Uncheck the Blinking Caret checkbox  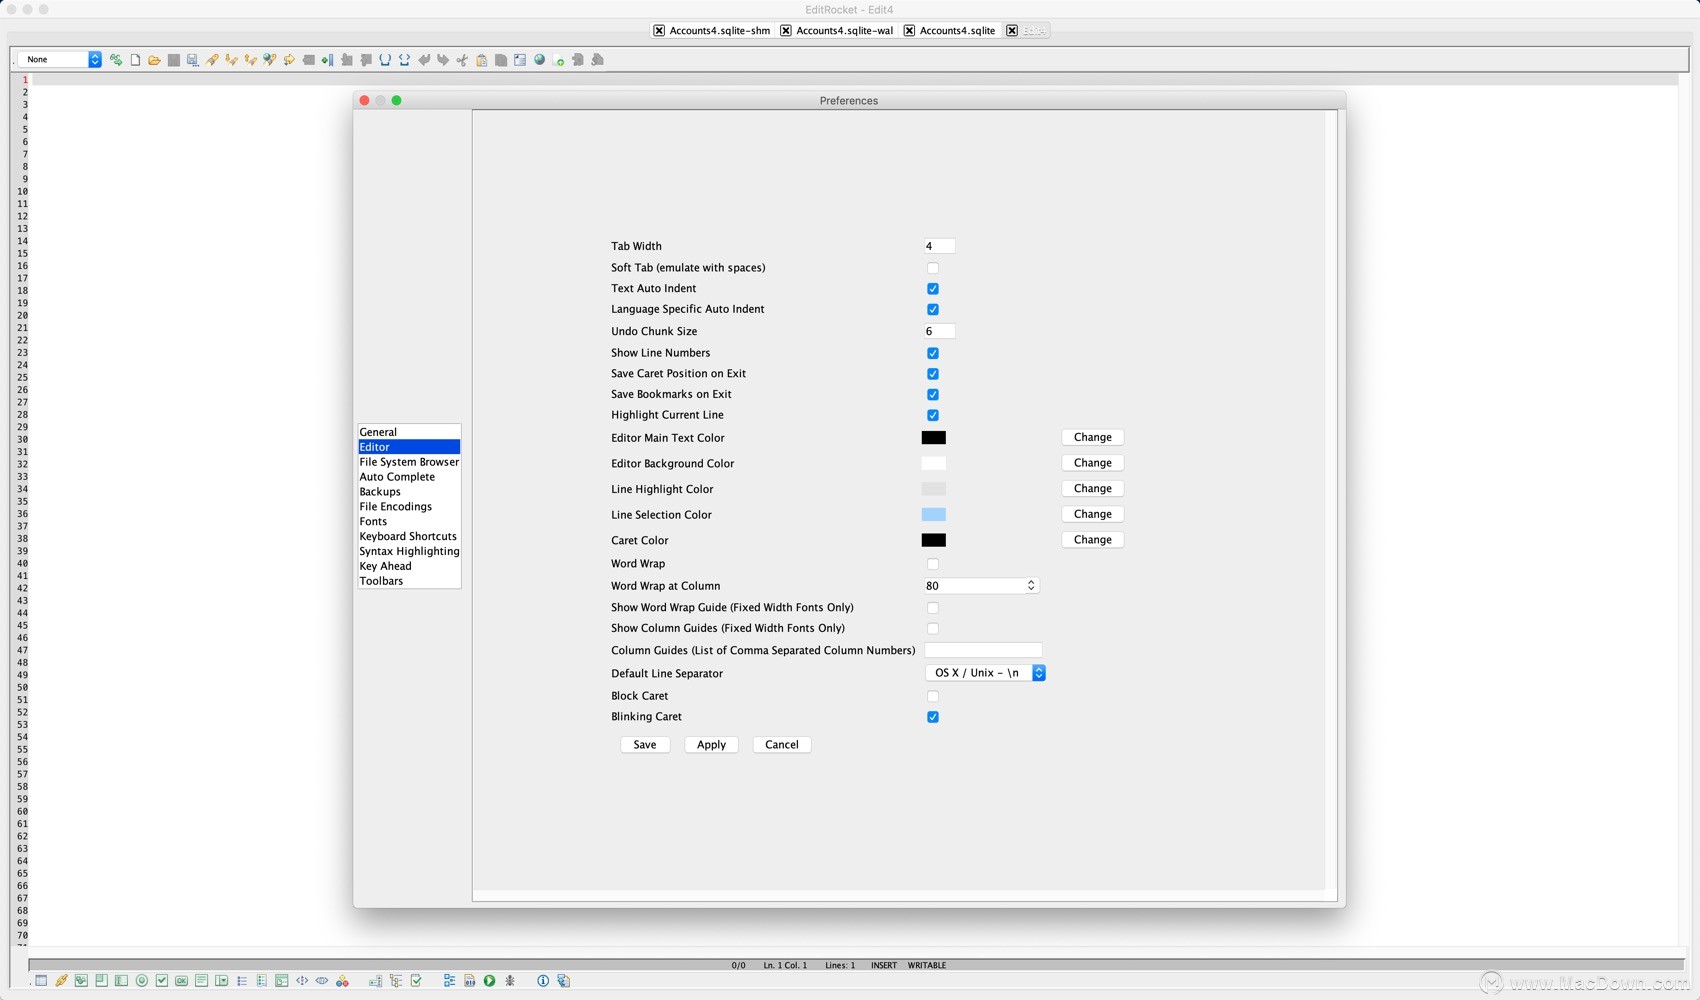click(x=933, y=717)
